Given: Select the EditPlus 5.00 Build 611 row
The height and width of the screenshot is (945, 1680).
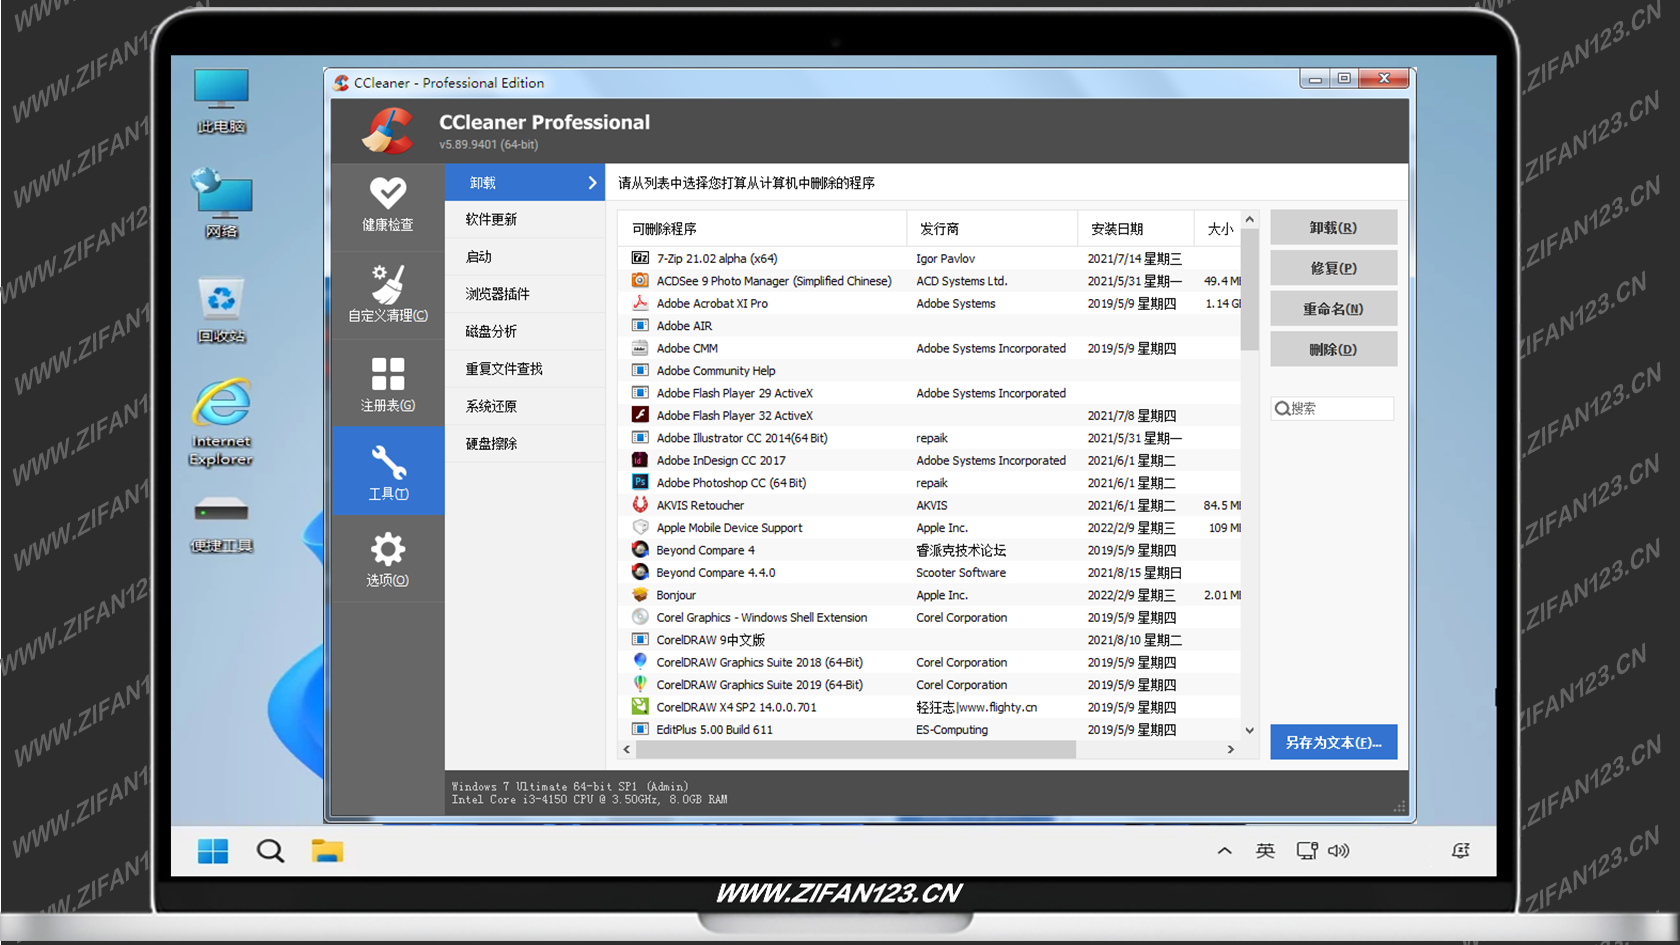Looking at the screenshot, I should pos(930,730).
